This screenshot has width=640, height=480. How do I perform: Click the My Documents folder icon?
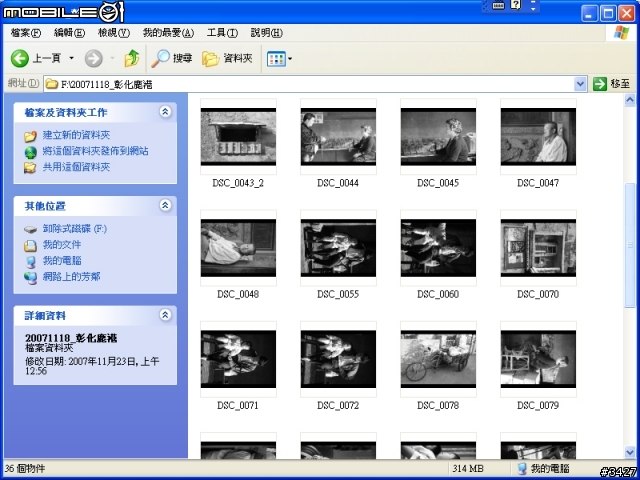coord(31,246)
